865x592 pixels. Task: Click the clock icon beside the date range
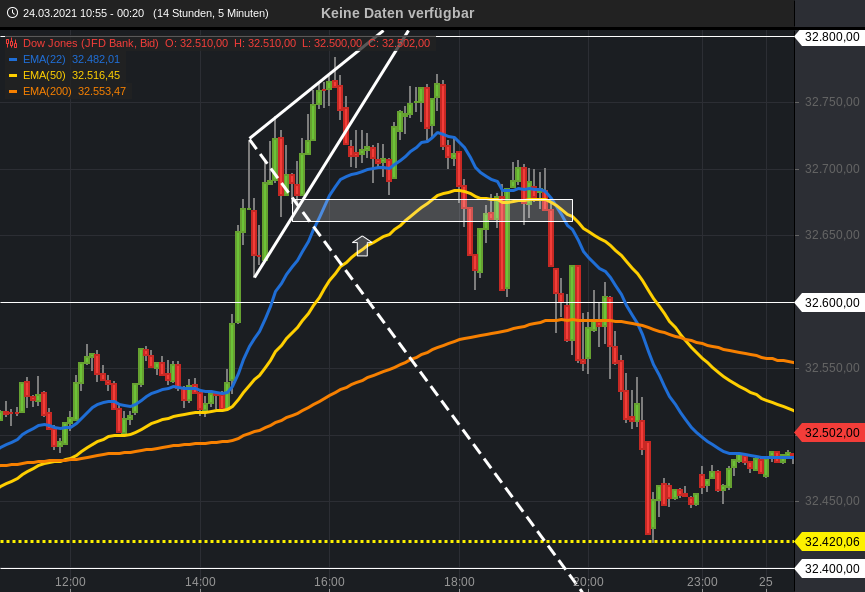(12, 13)
